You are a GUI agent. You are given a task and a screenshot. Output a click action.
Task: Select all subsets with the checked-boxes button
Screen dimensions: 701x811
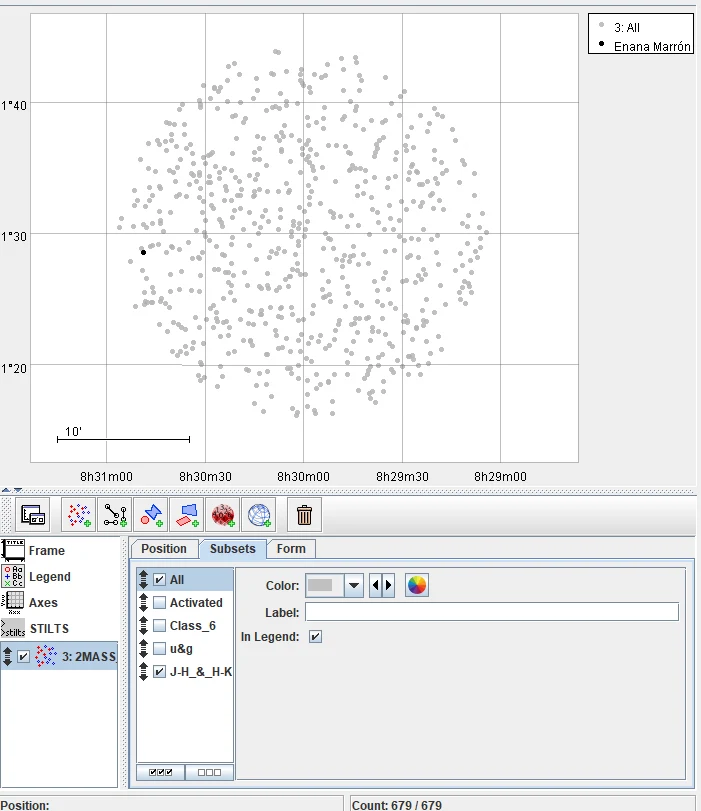[160, 772]
